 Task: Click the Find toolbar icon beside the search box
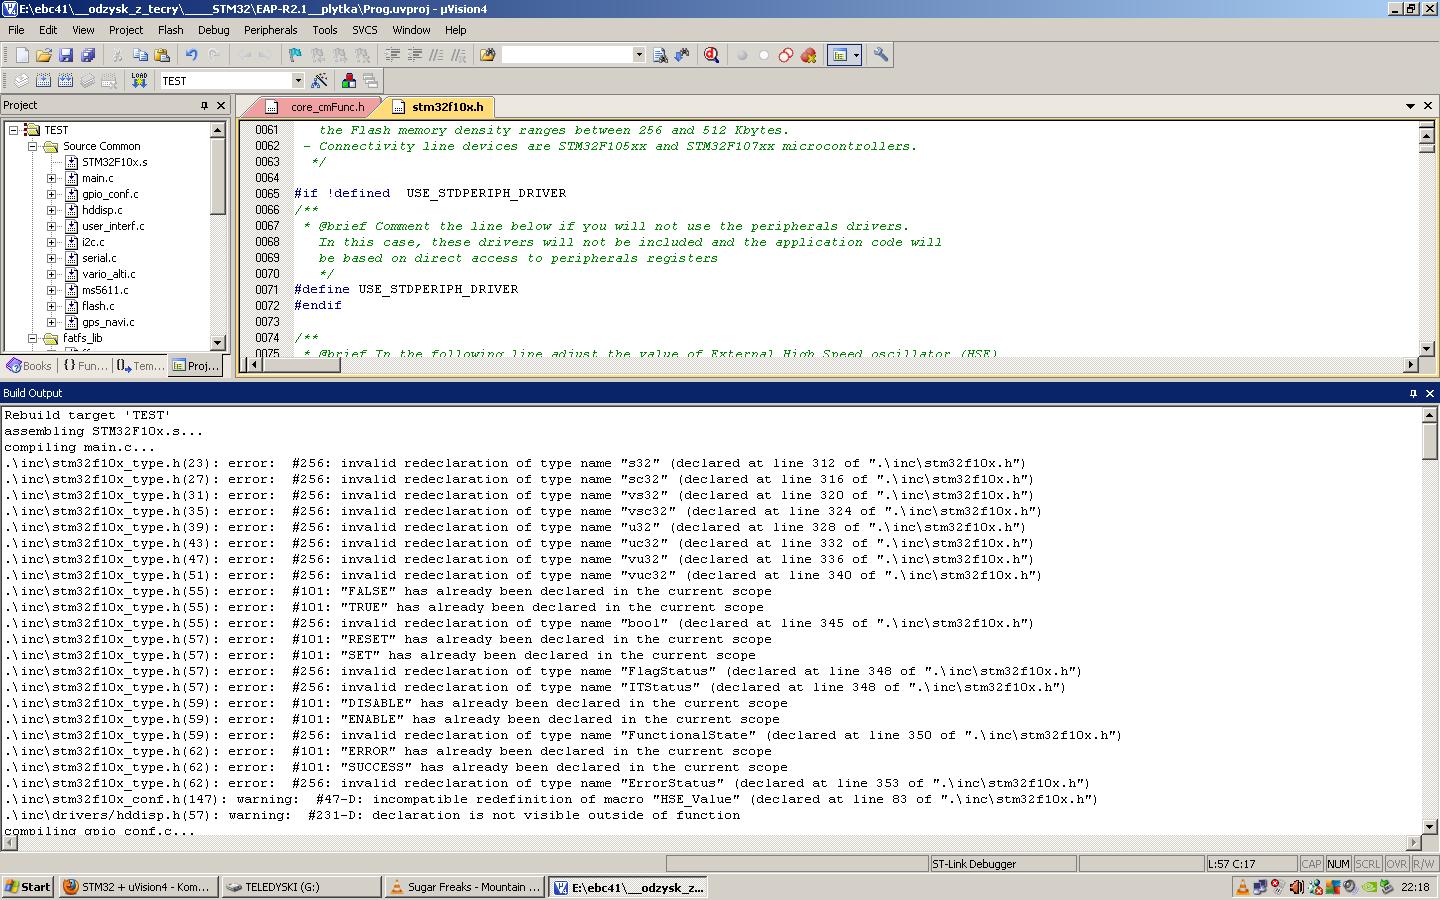[660, 55]
